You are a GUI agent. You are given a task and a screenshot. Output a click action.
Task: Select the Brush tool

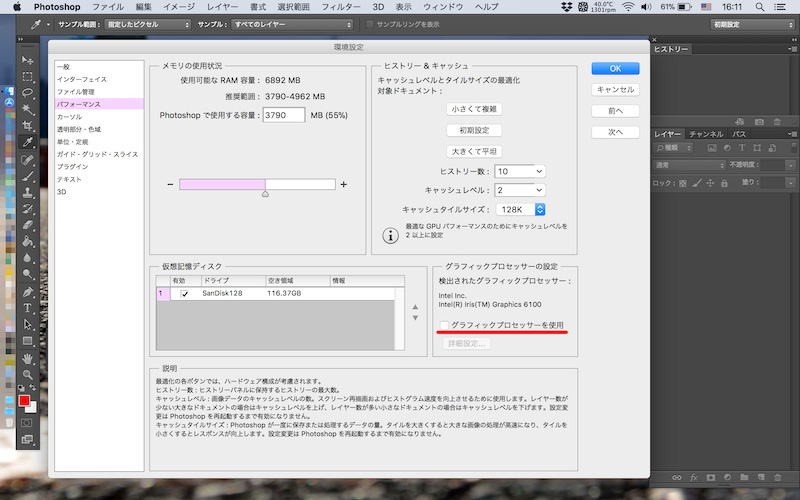pos(28,177)
